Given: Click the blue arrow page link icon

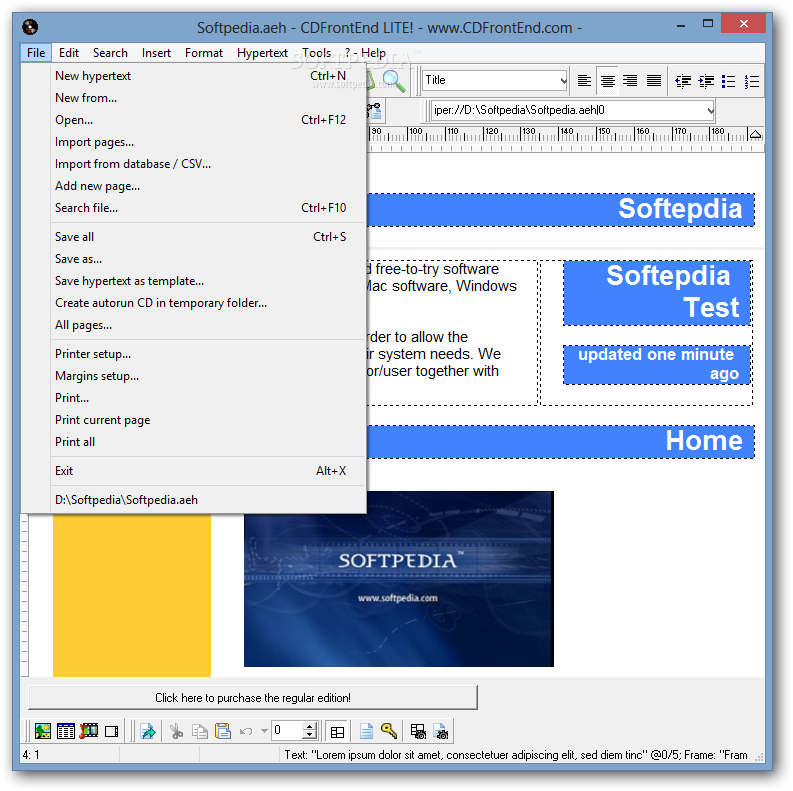Looking at the screenshot, I should pyautogui.click(x=148, y=731).
